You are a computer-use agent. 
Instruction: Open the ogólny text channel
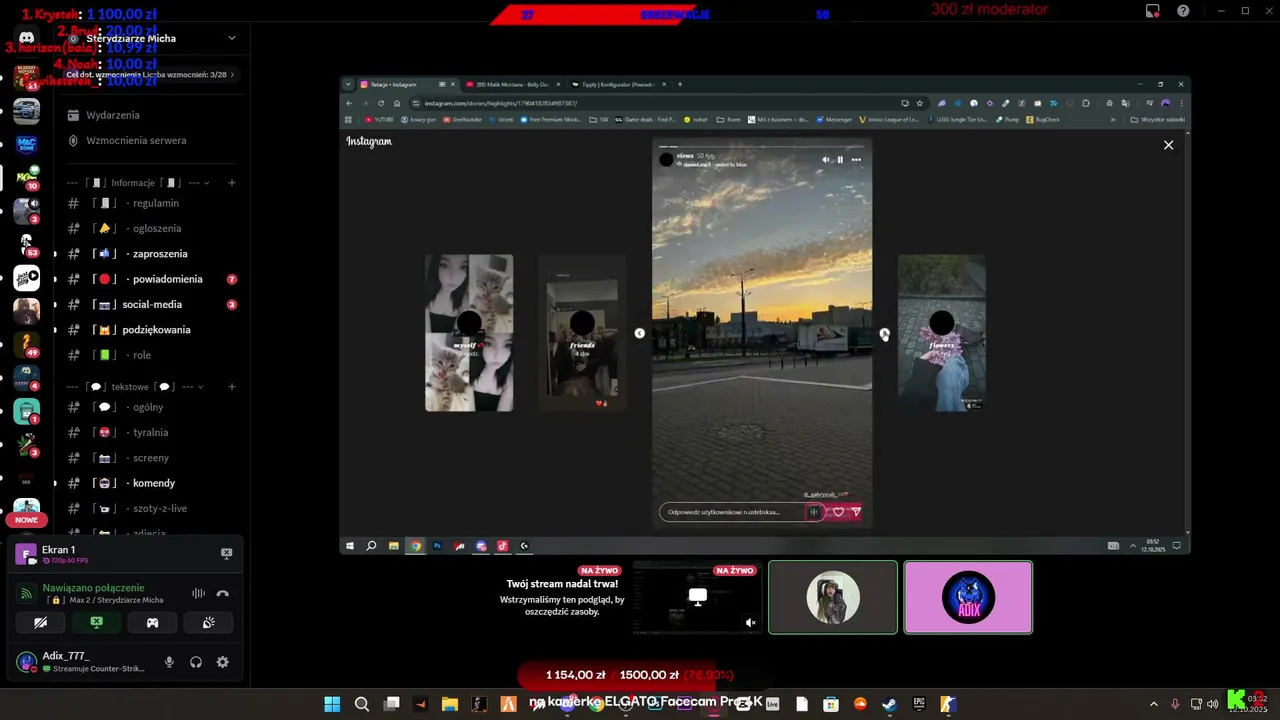pos(150,407)
